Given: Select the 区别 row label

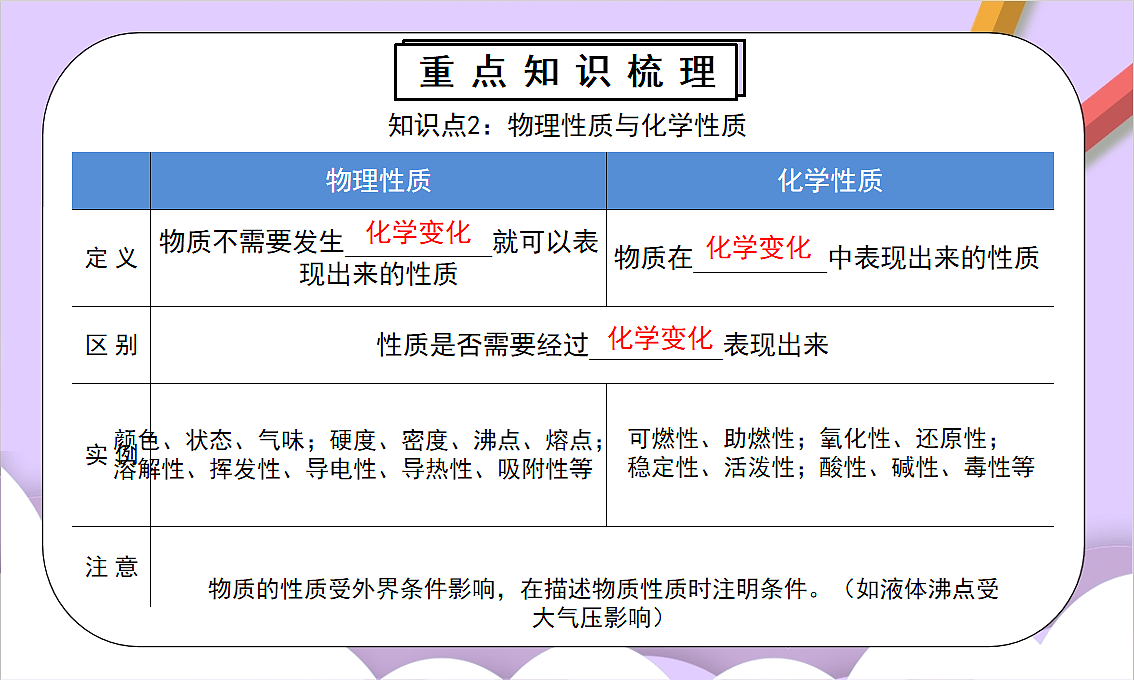Looking at the screenshot, I should [x=111, y=343].
